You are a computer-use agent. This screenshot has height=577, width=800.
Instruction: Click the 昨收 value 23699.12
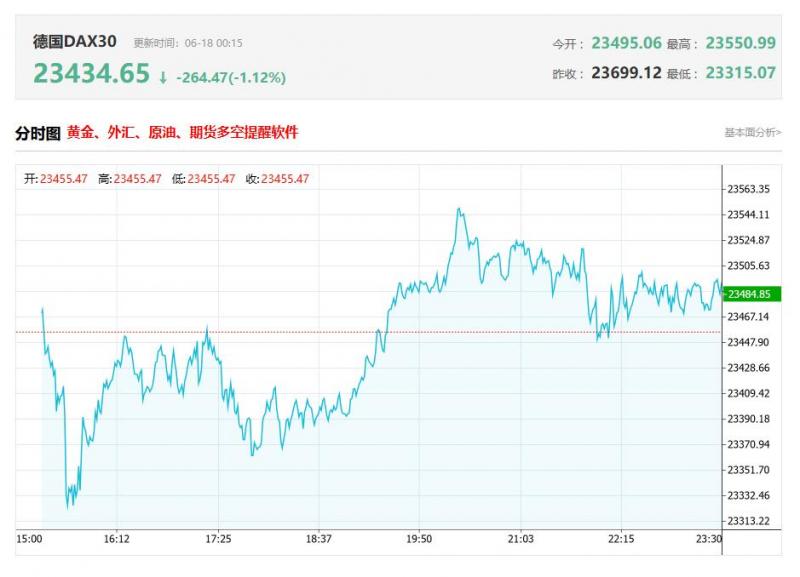point(627,73)
